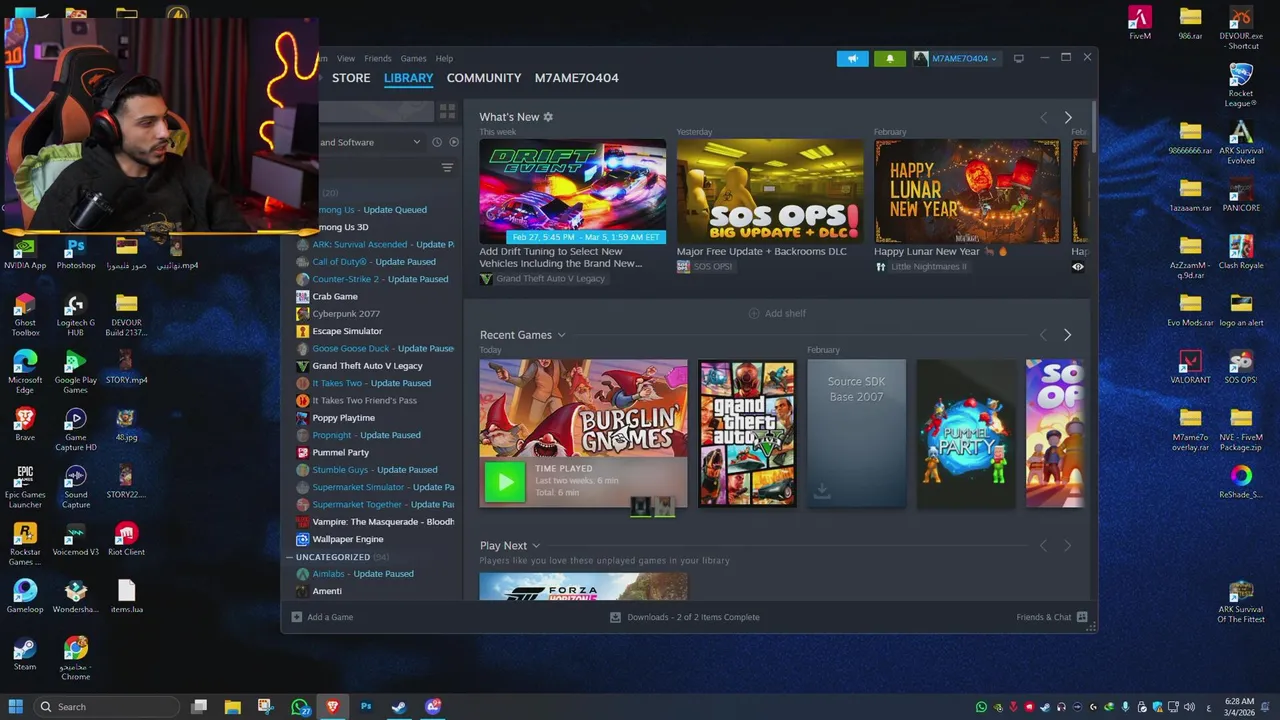The image size is (1280, 720).
Task: Play Burglin' Gnomes with green play button
Action: point(505,482)
